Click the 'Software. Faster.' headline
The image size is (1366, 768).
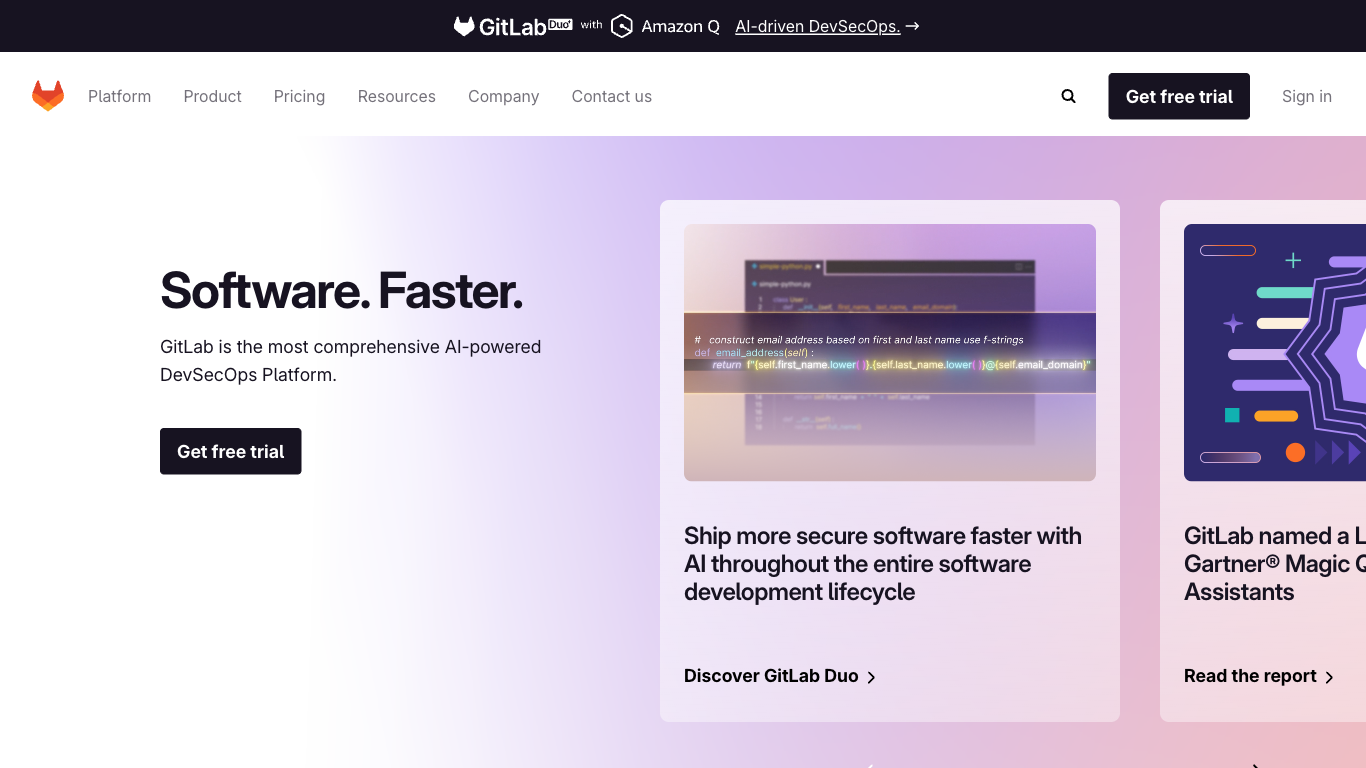pyautogui.click(x=341, y=290)
